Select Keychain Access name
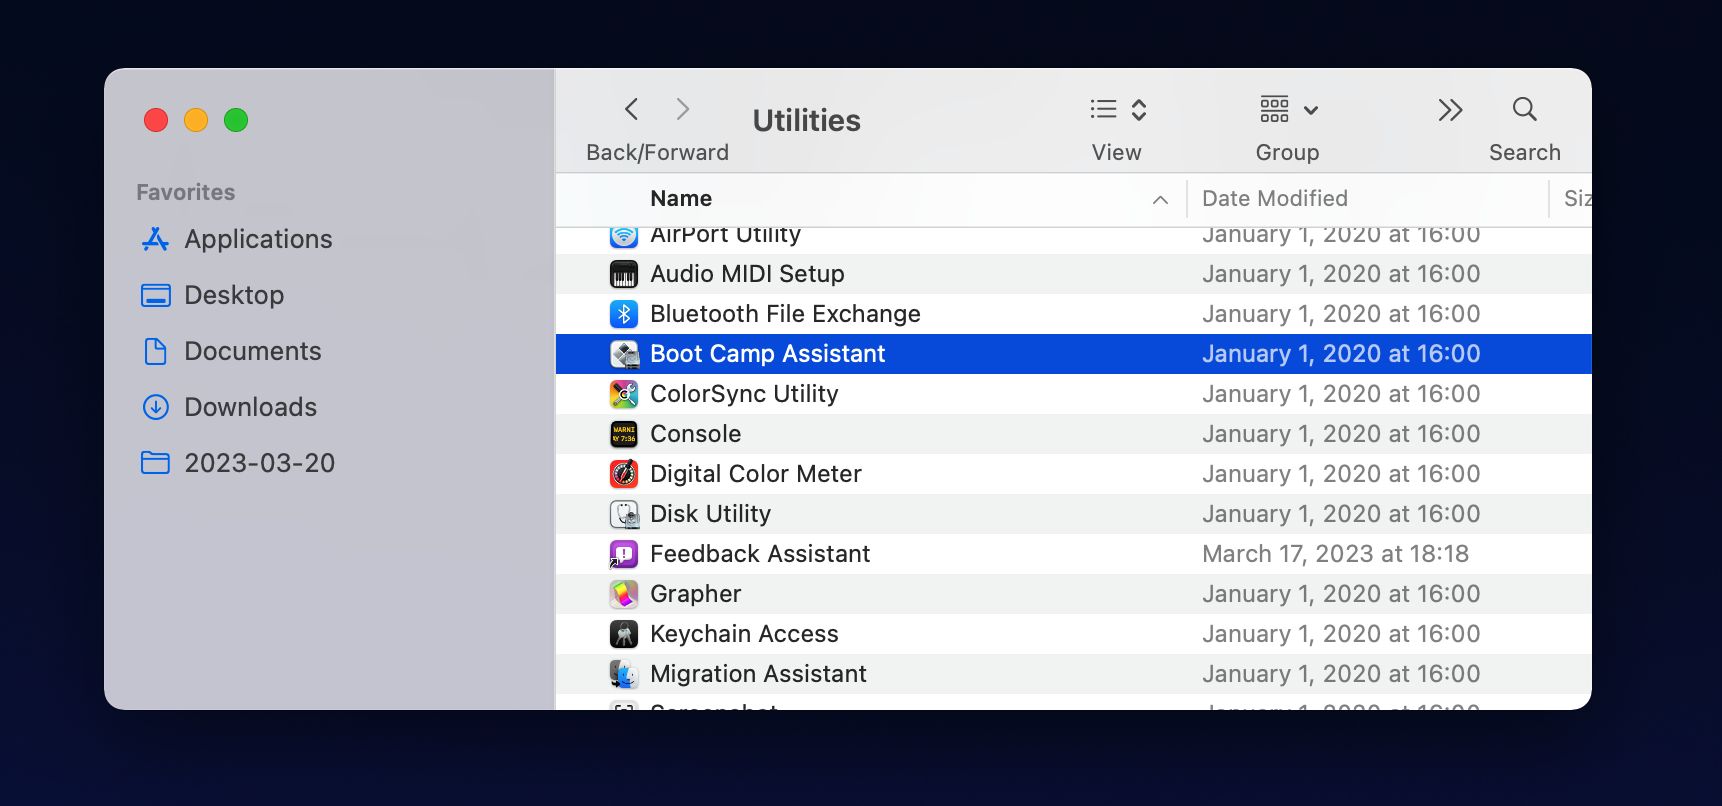The image size is (1722, 806). coord(744,634)
